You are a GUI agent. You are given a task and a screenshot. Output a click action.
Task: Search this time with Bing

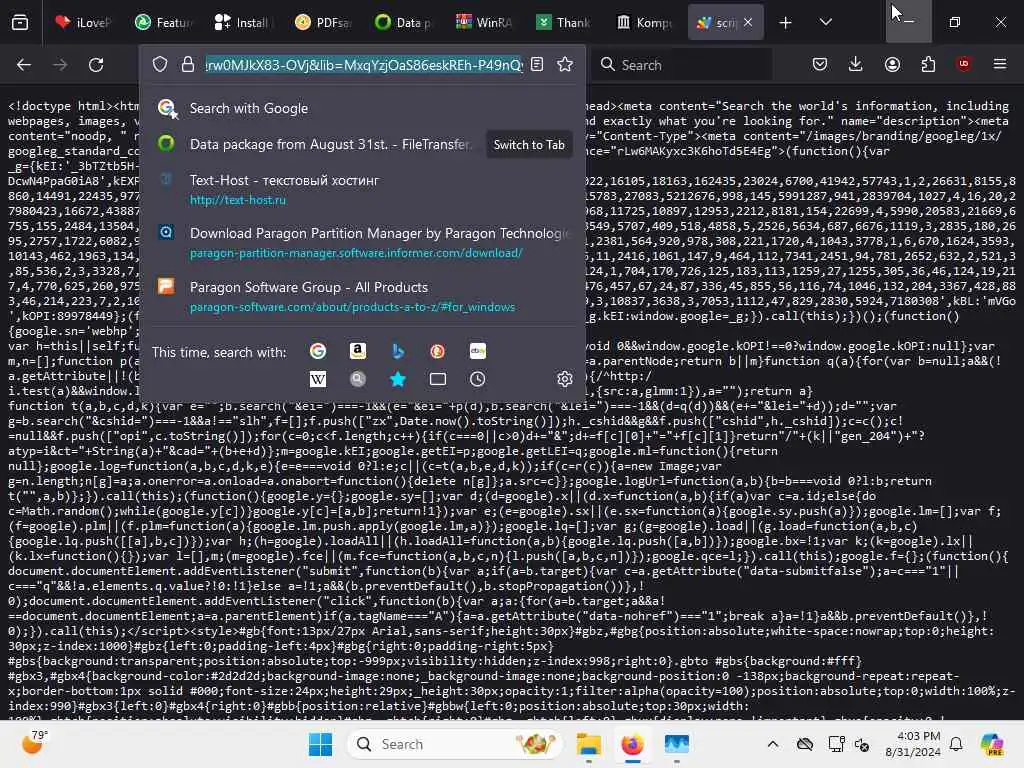coord(398,351)
